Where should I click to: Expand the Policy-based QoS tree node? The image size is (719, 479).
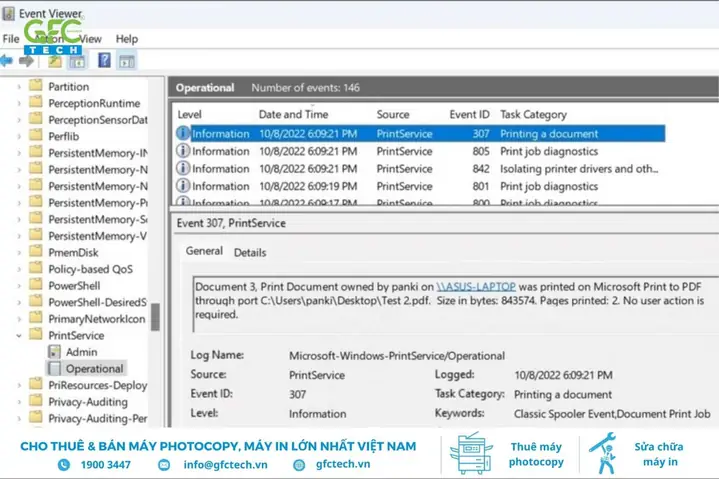(19, 269)
